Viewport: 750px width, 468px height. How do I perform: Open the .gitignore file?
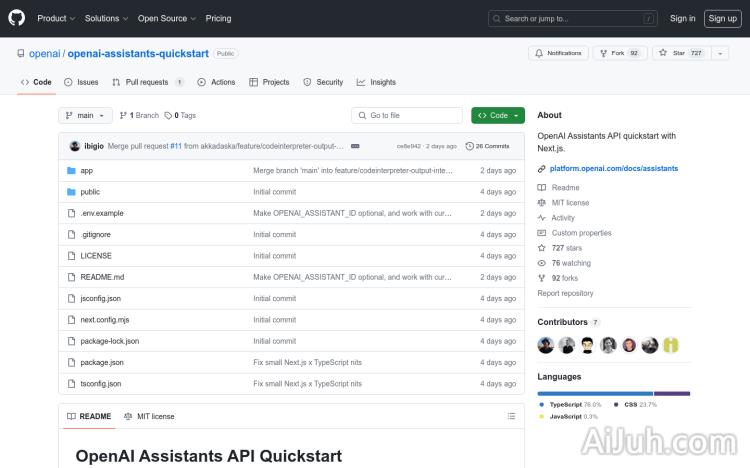tap(96, 234)
